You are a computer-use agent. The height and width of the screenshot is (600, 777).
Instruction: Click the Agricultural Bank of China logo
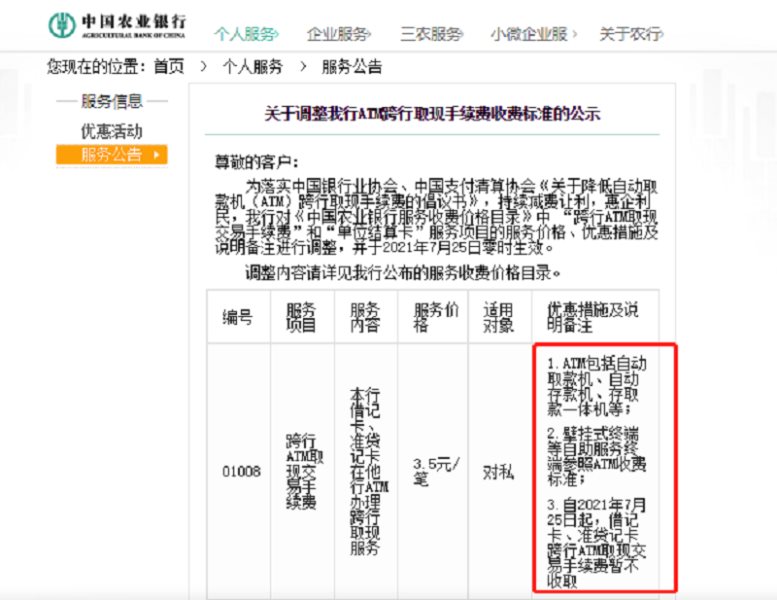pyautogui.click(x=120, y=26)
